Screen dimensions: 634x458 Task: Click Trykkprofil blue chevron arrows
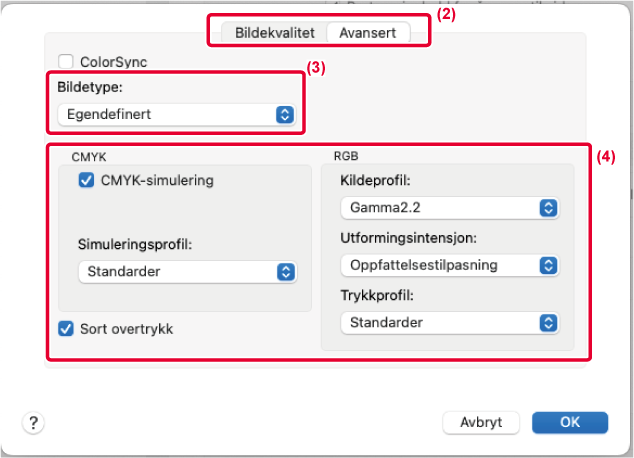(548, 323)
